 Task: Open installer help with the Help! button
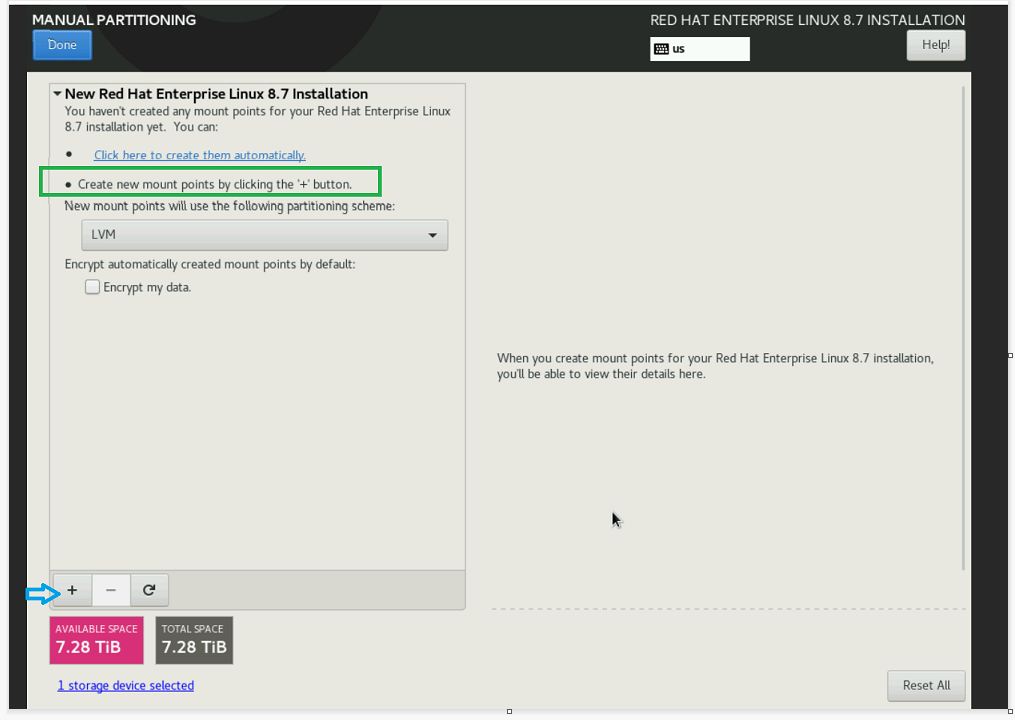(935, 44)
